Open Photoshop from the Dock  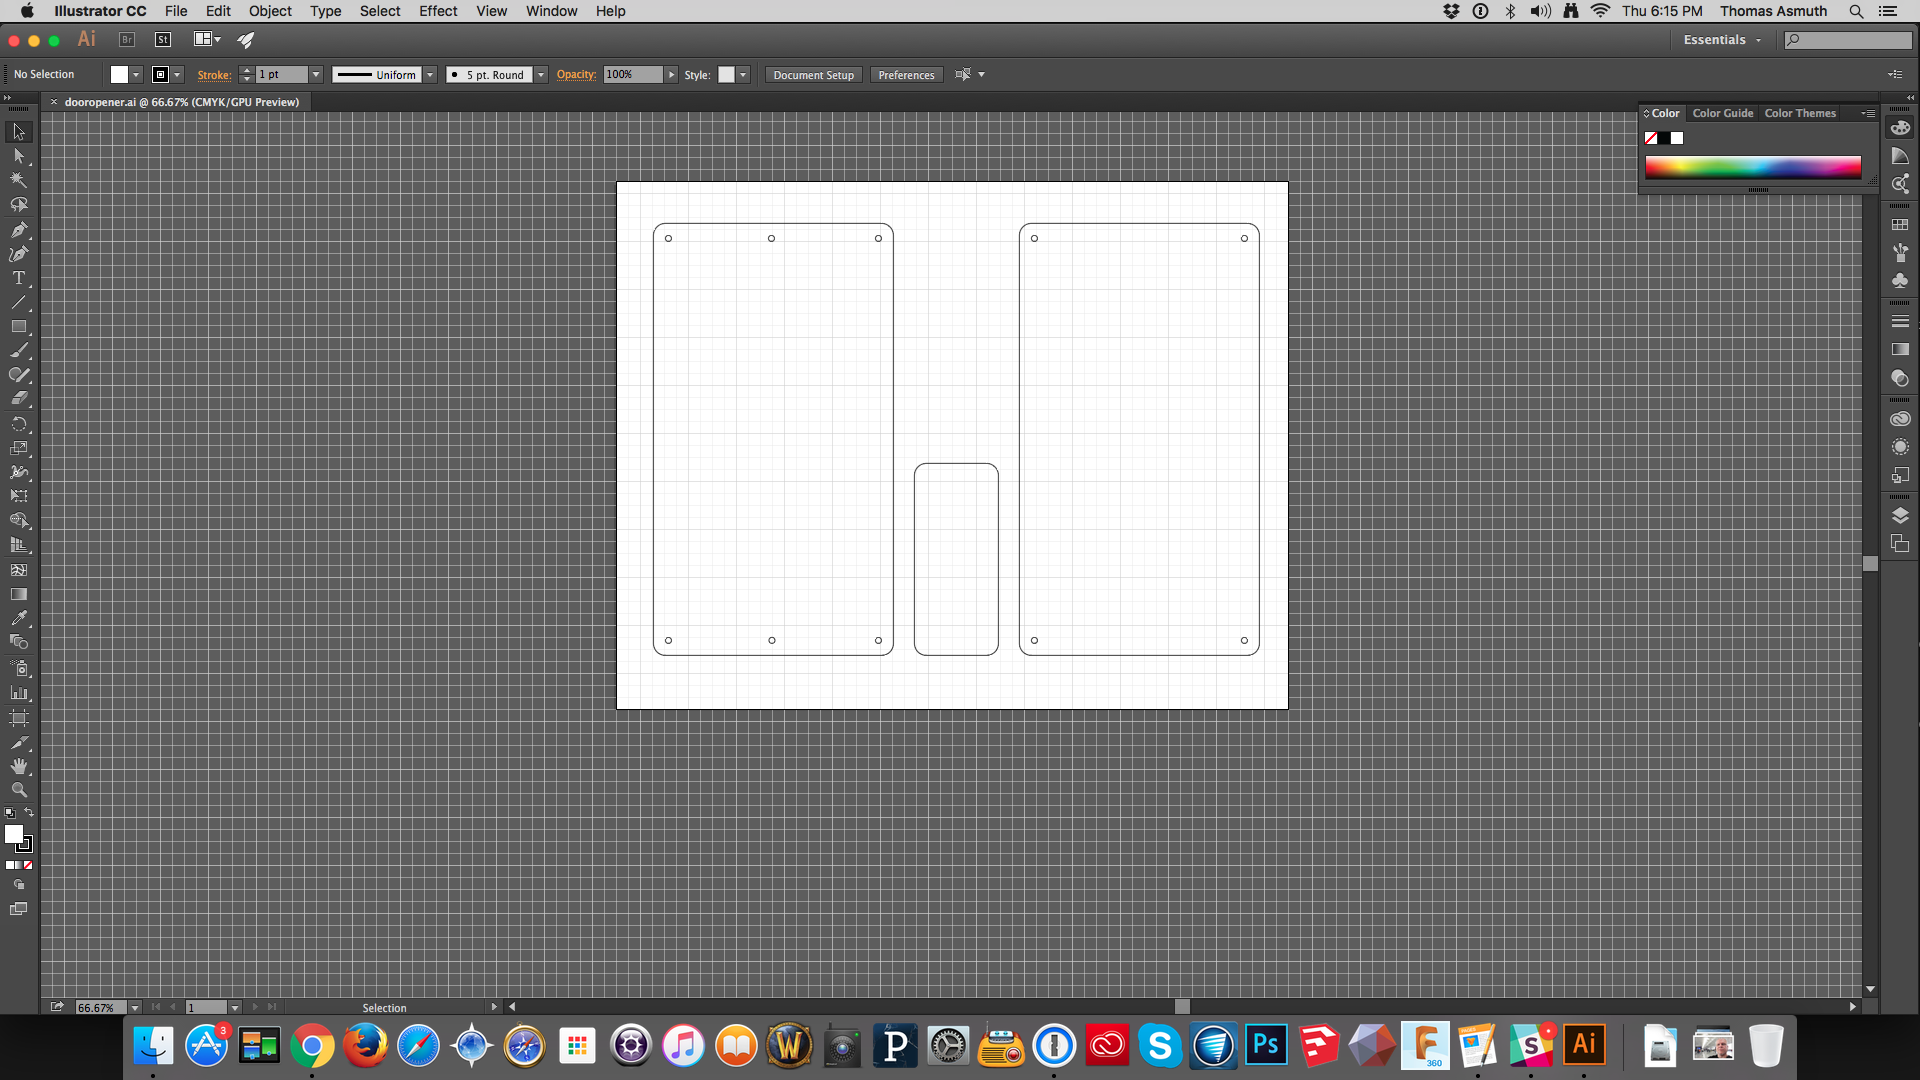click(x=1266, y=1046)
